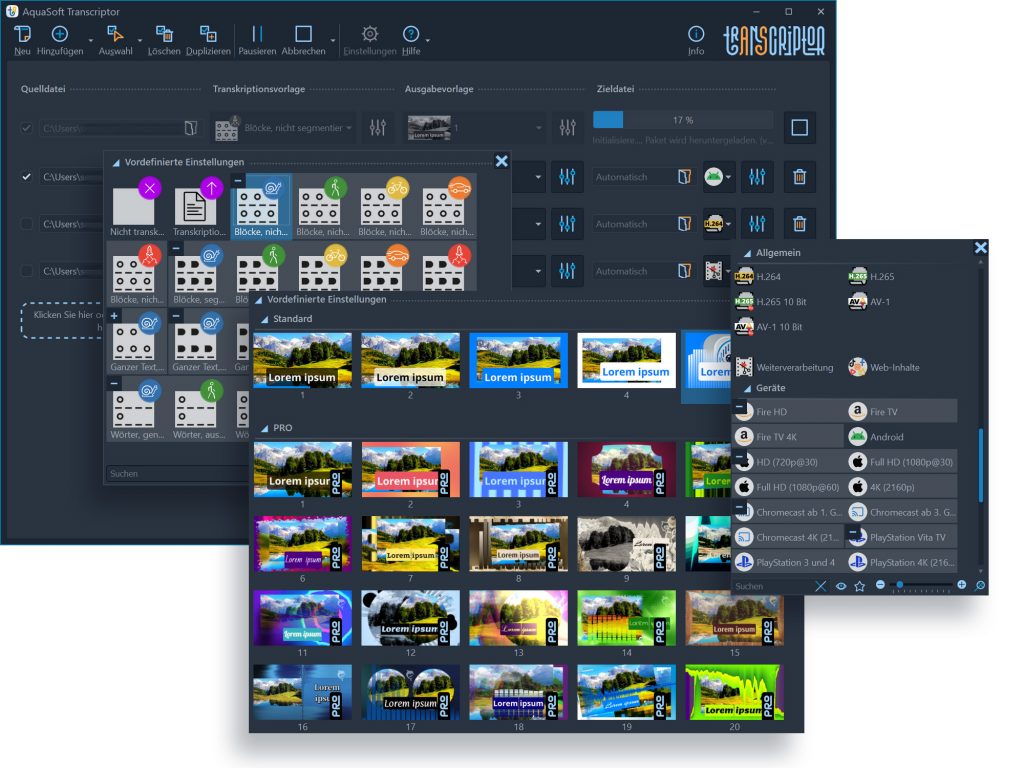
Task: Delete the second row with its trash icon
Action: 799,177
